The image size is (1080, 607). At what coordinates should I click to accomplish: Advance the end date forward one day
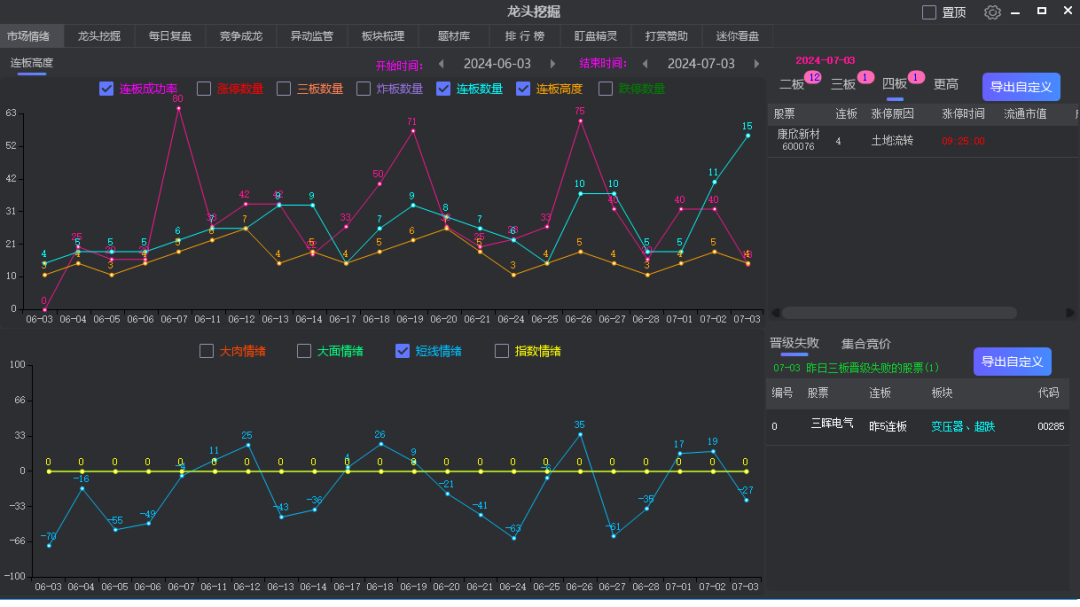click(x=756, y=64)
